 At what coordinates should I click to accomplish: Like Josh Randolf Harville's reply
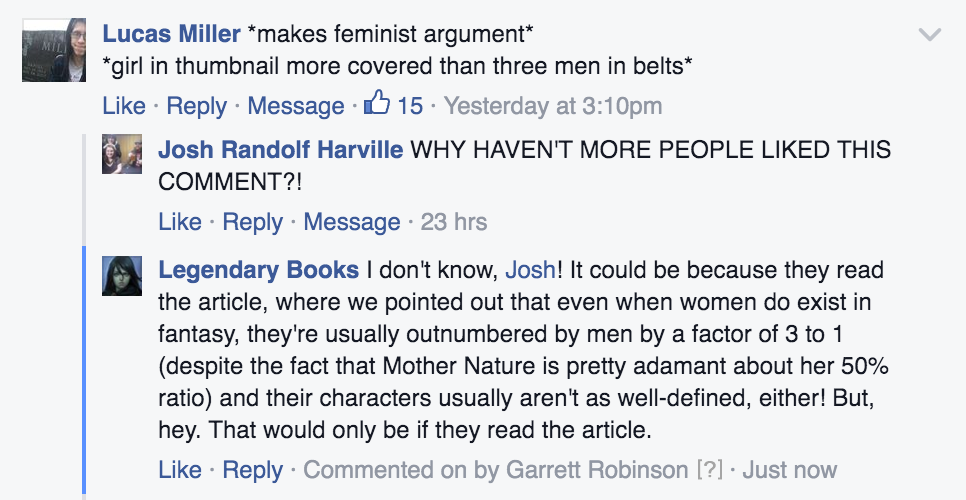tap(180, 221)
